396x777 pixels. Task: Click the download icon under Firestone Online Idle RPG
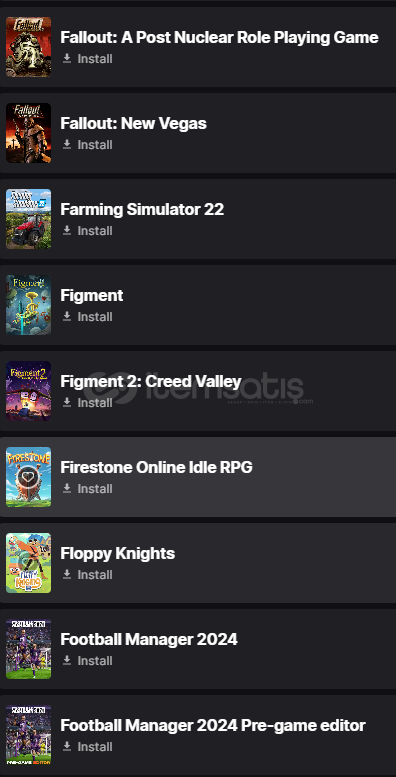(67, 489)
